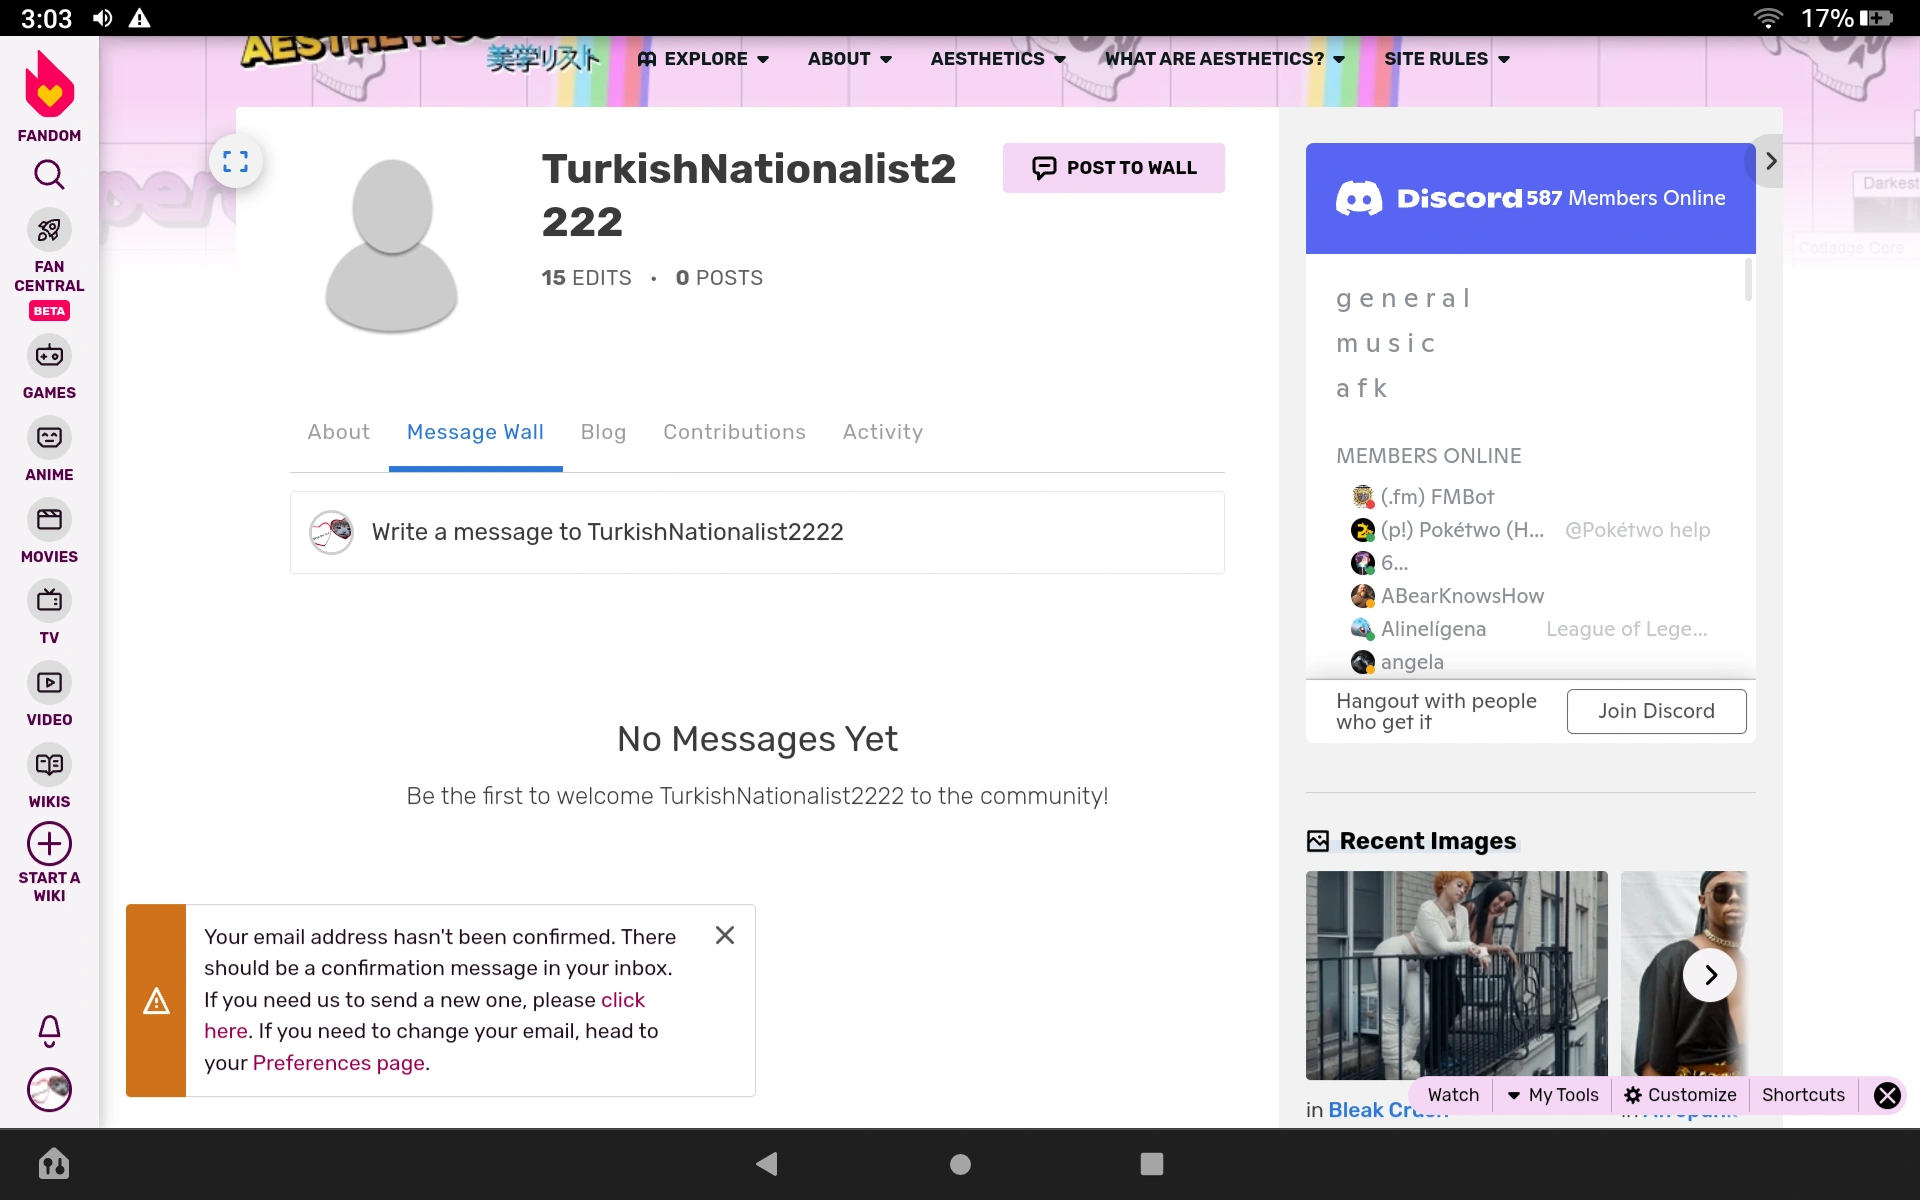Open the Anime section icon
The image size is (1920, 1200).
pos(49,438)
